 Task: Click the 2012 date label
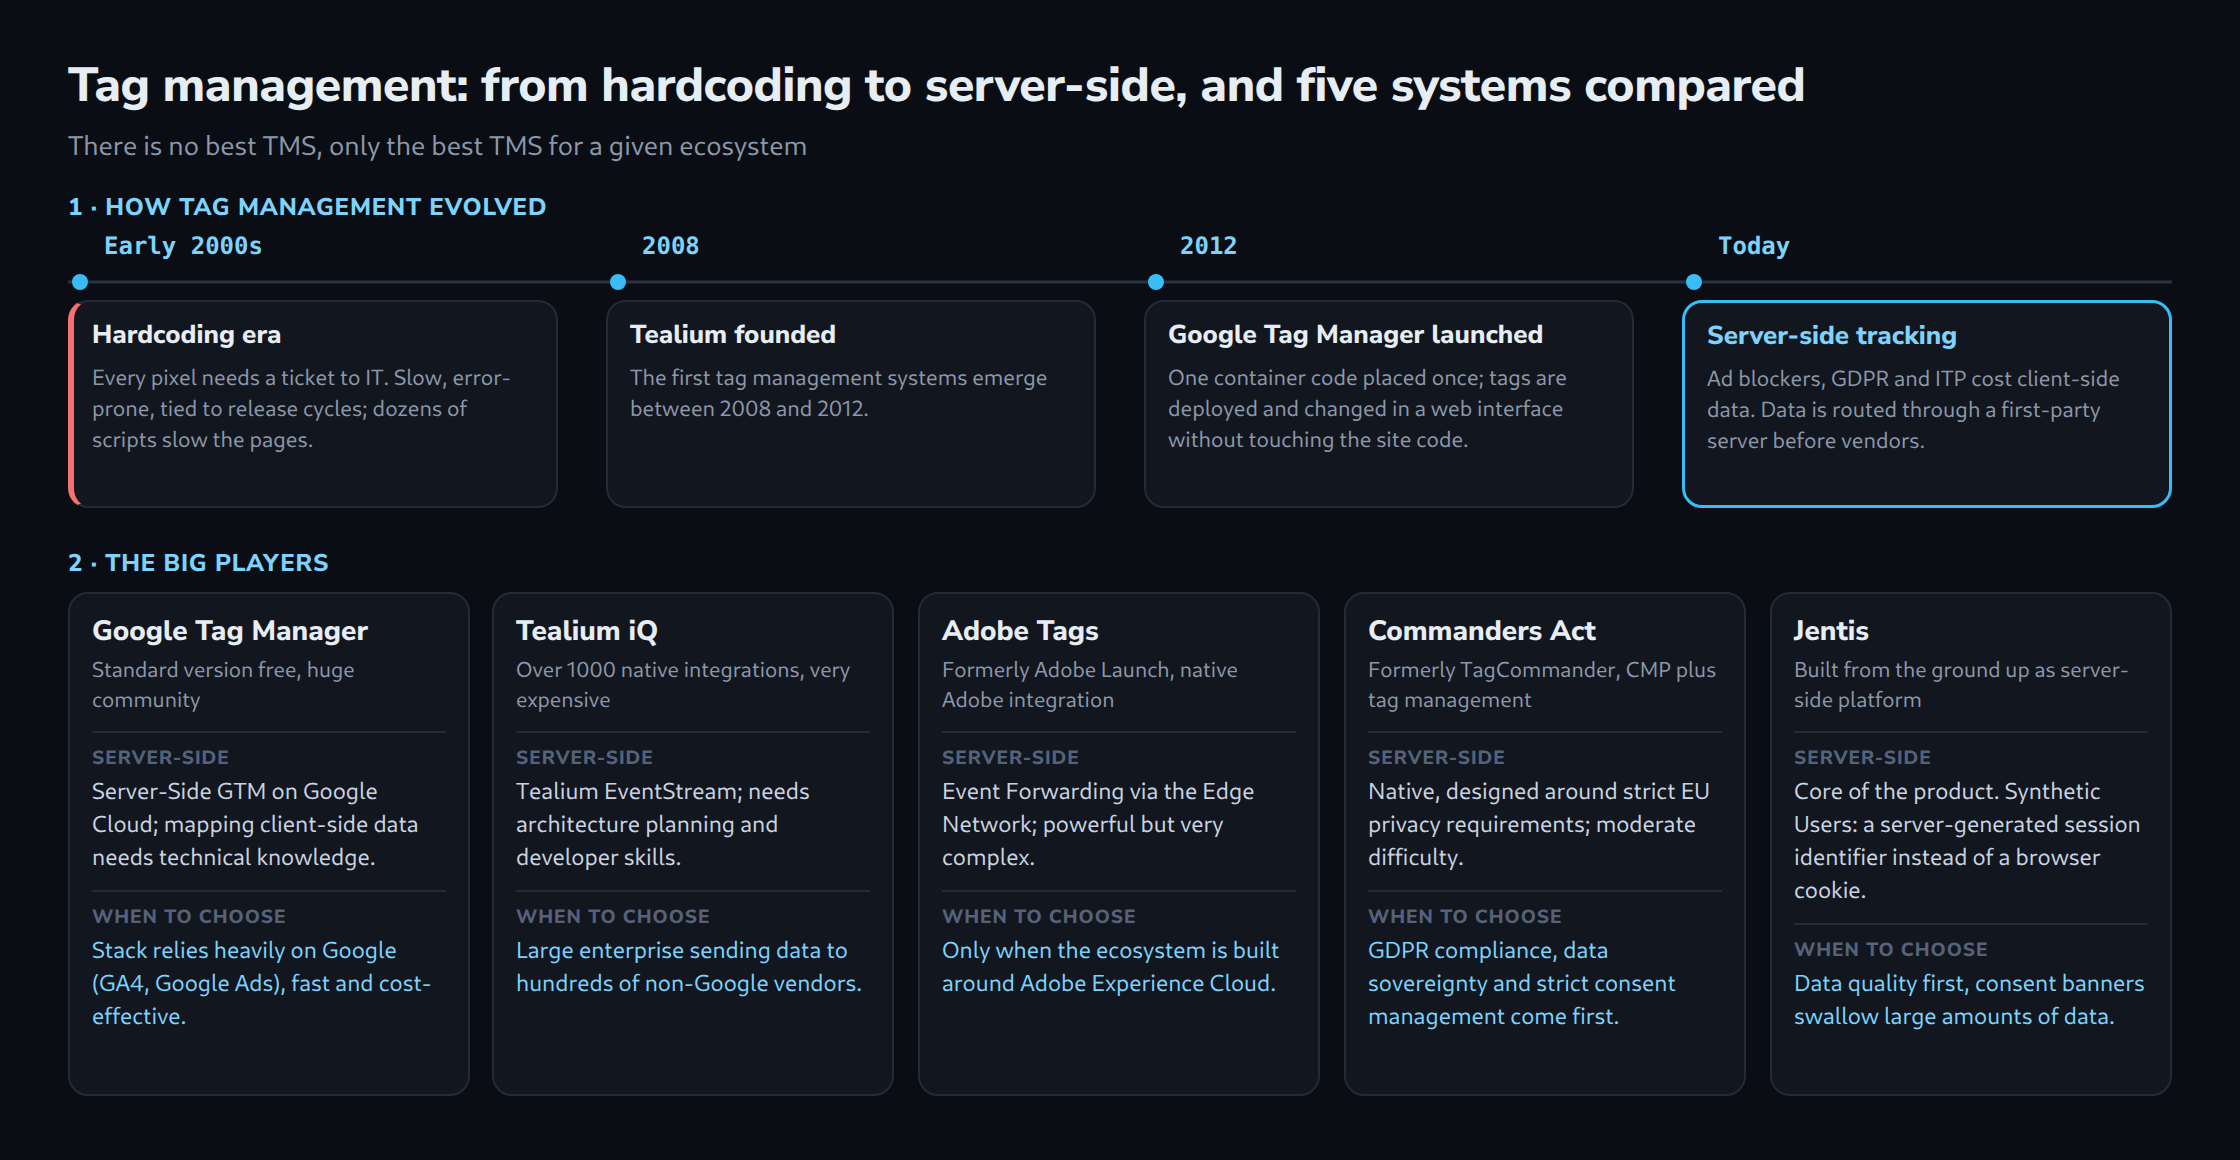[x=1208, y=246]
